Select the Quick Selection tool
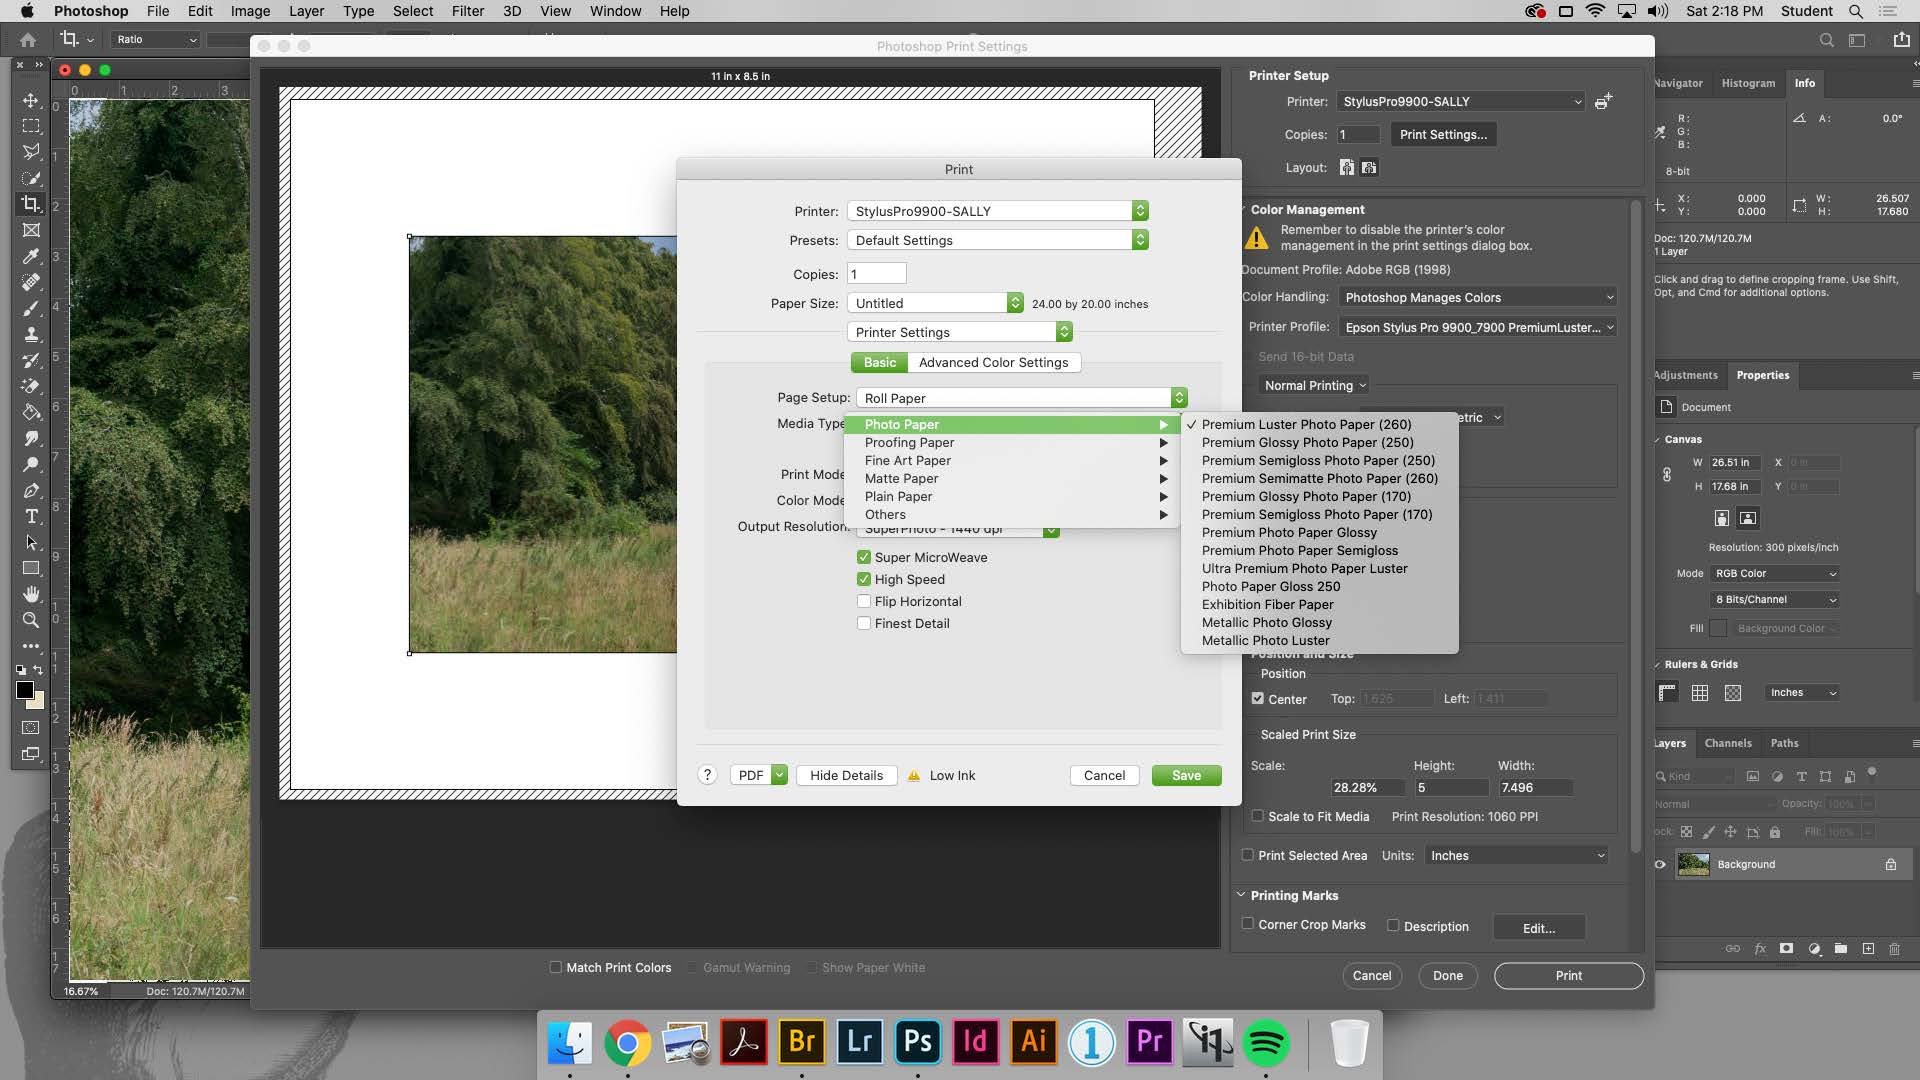Image resolution: width=1920 pixels, height=1080 pixels. (31, 178)
